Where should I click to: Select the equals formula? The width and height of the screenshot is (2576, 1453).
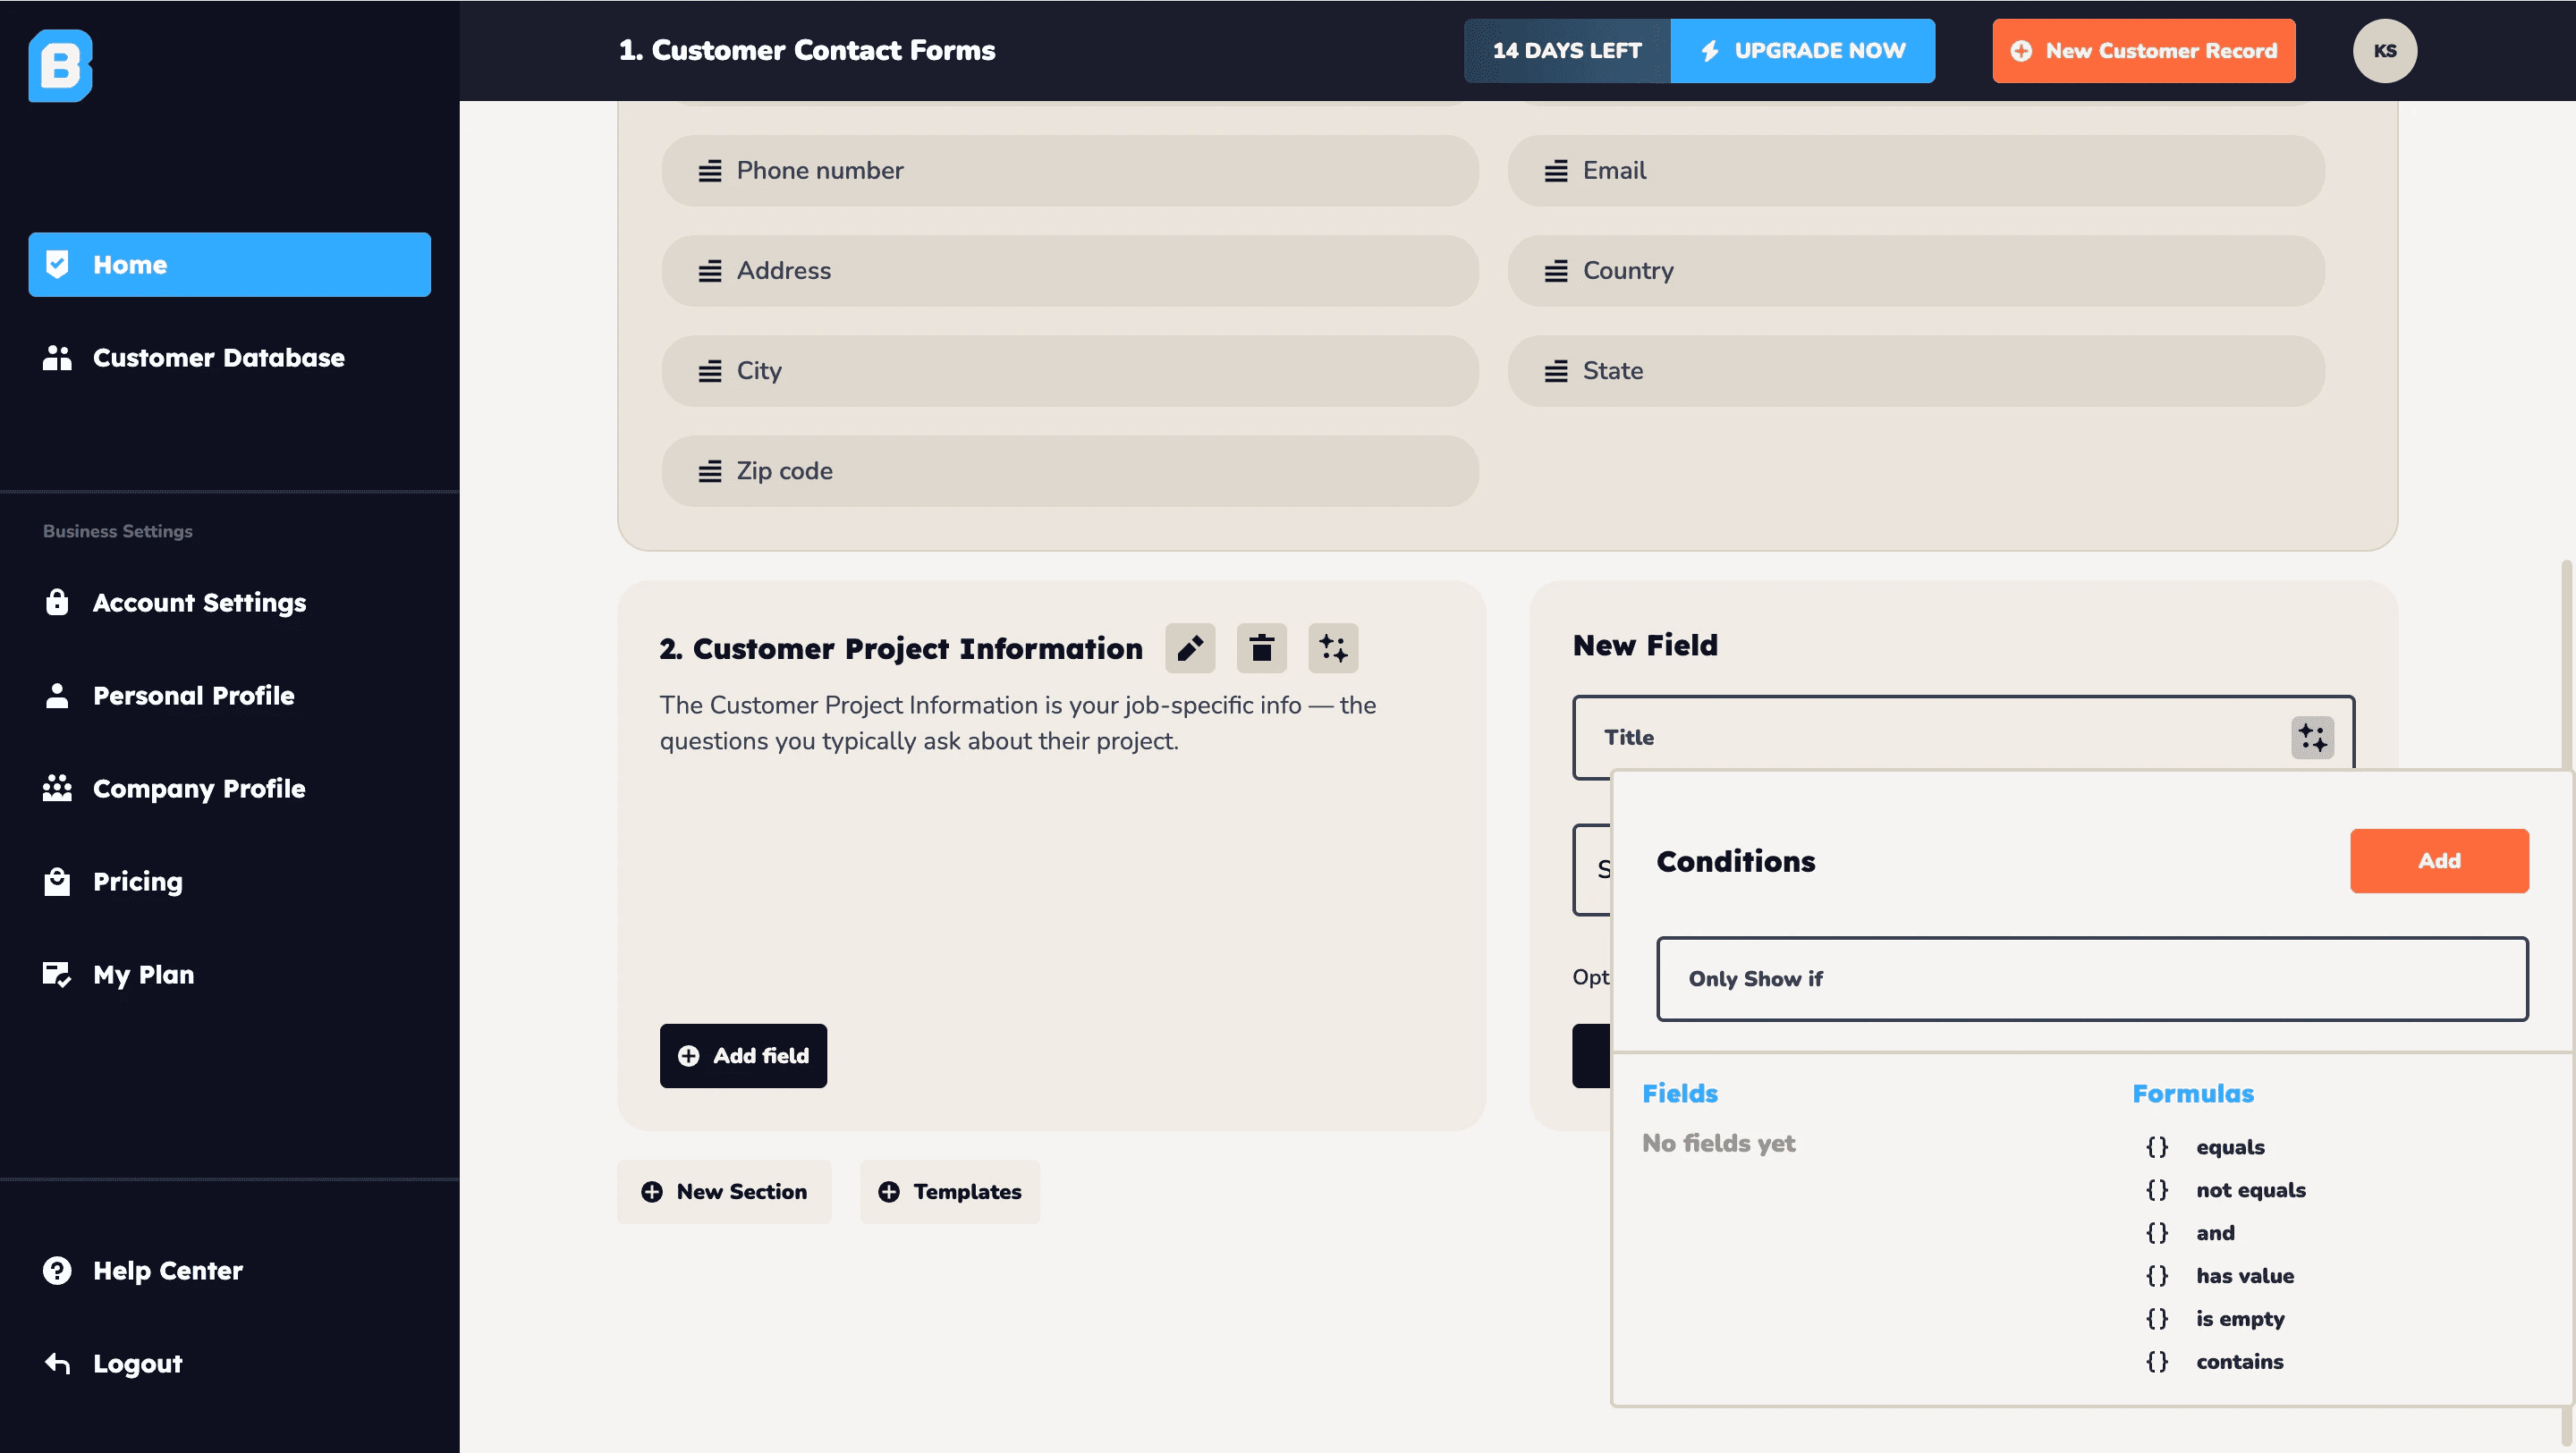[x=2229, y=1147]
